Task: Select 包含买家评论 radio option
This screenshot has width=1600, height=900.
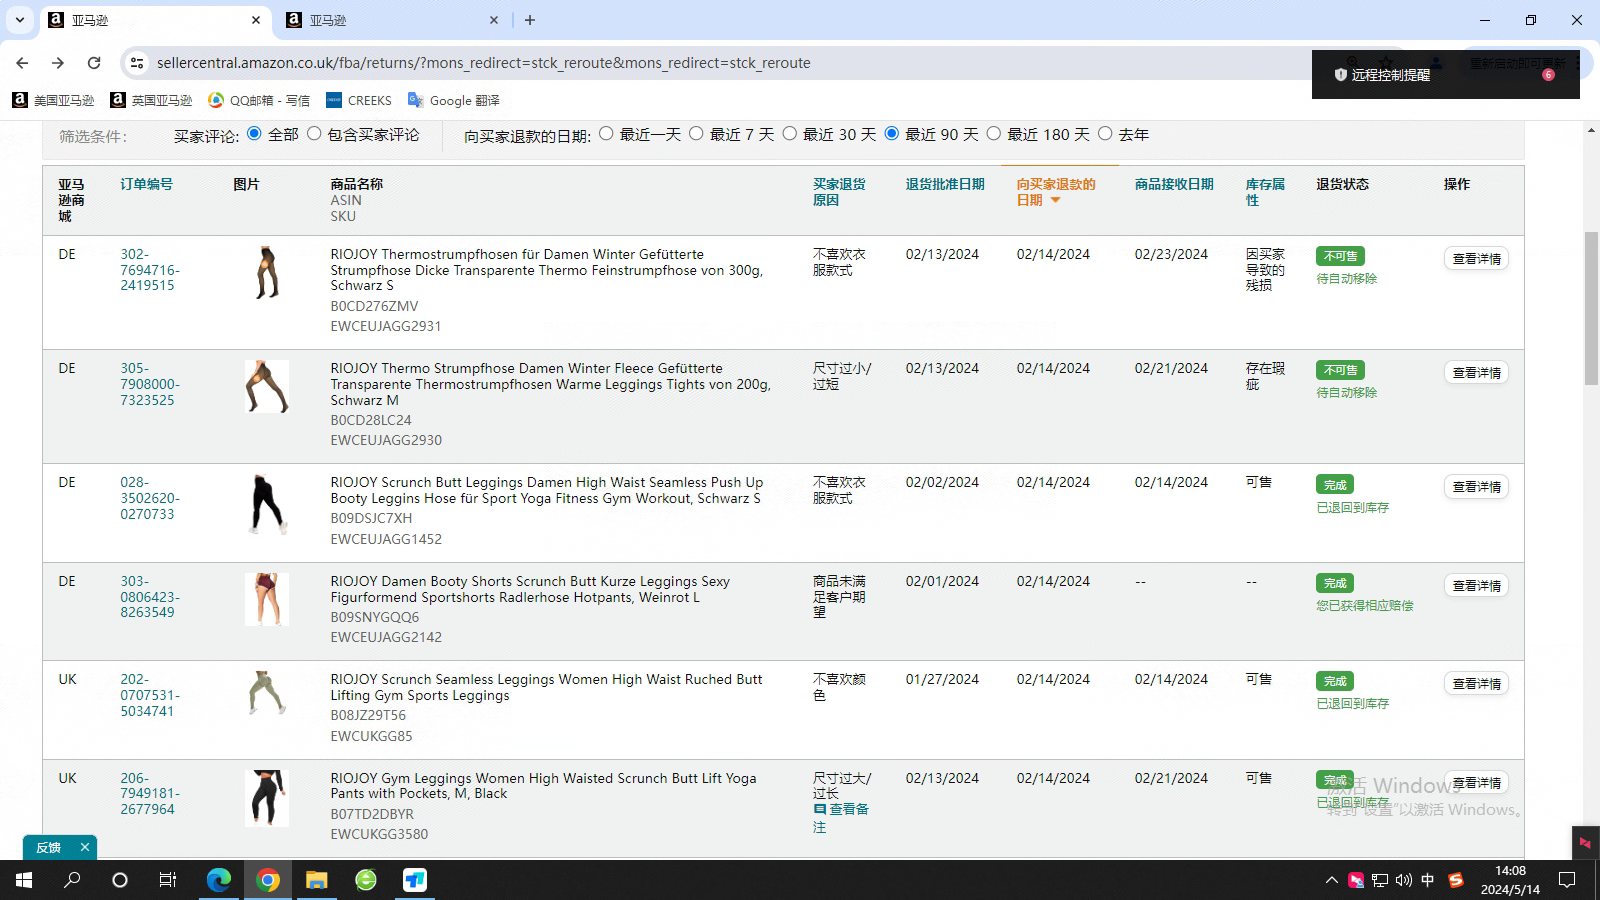Action: pyautogui.click(x=314, y=133)
